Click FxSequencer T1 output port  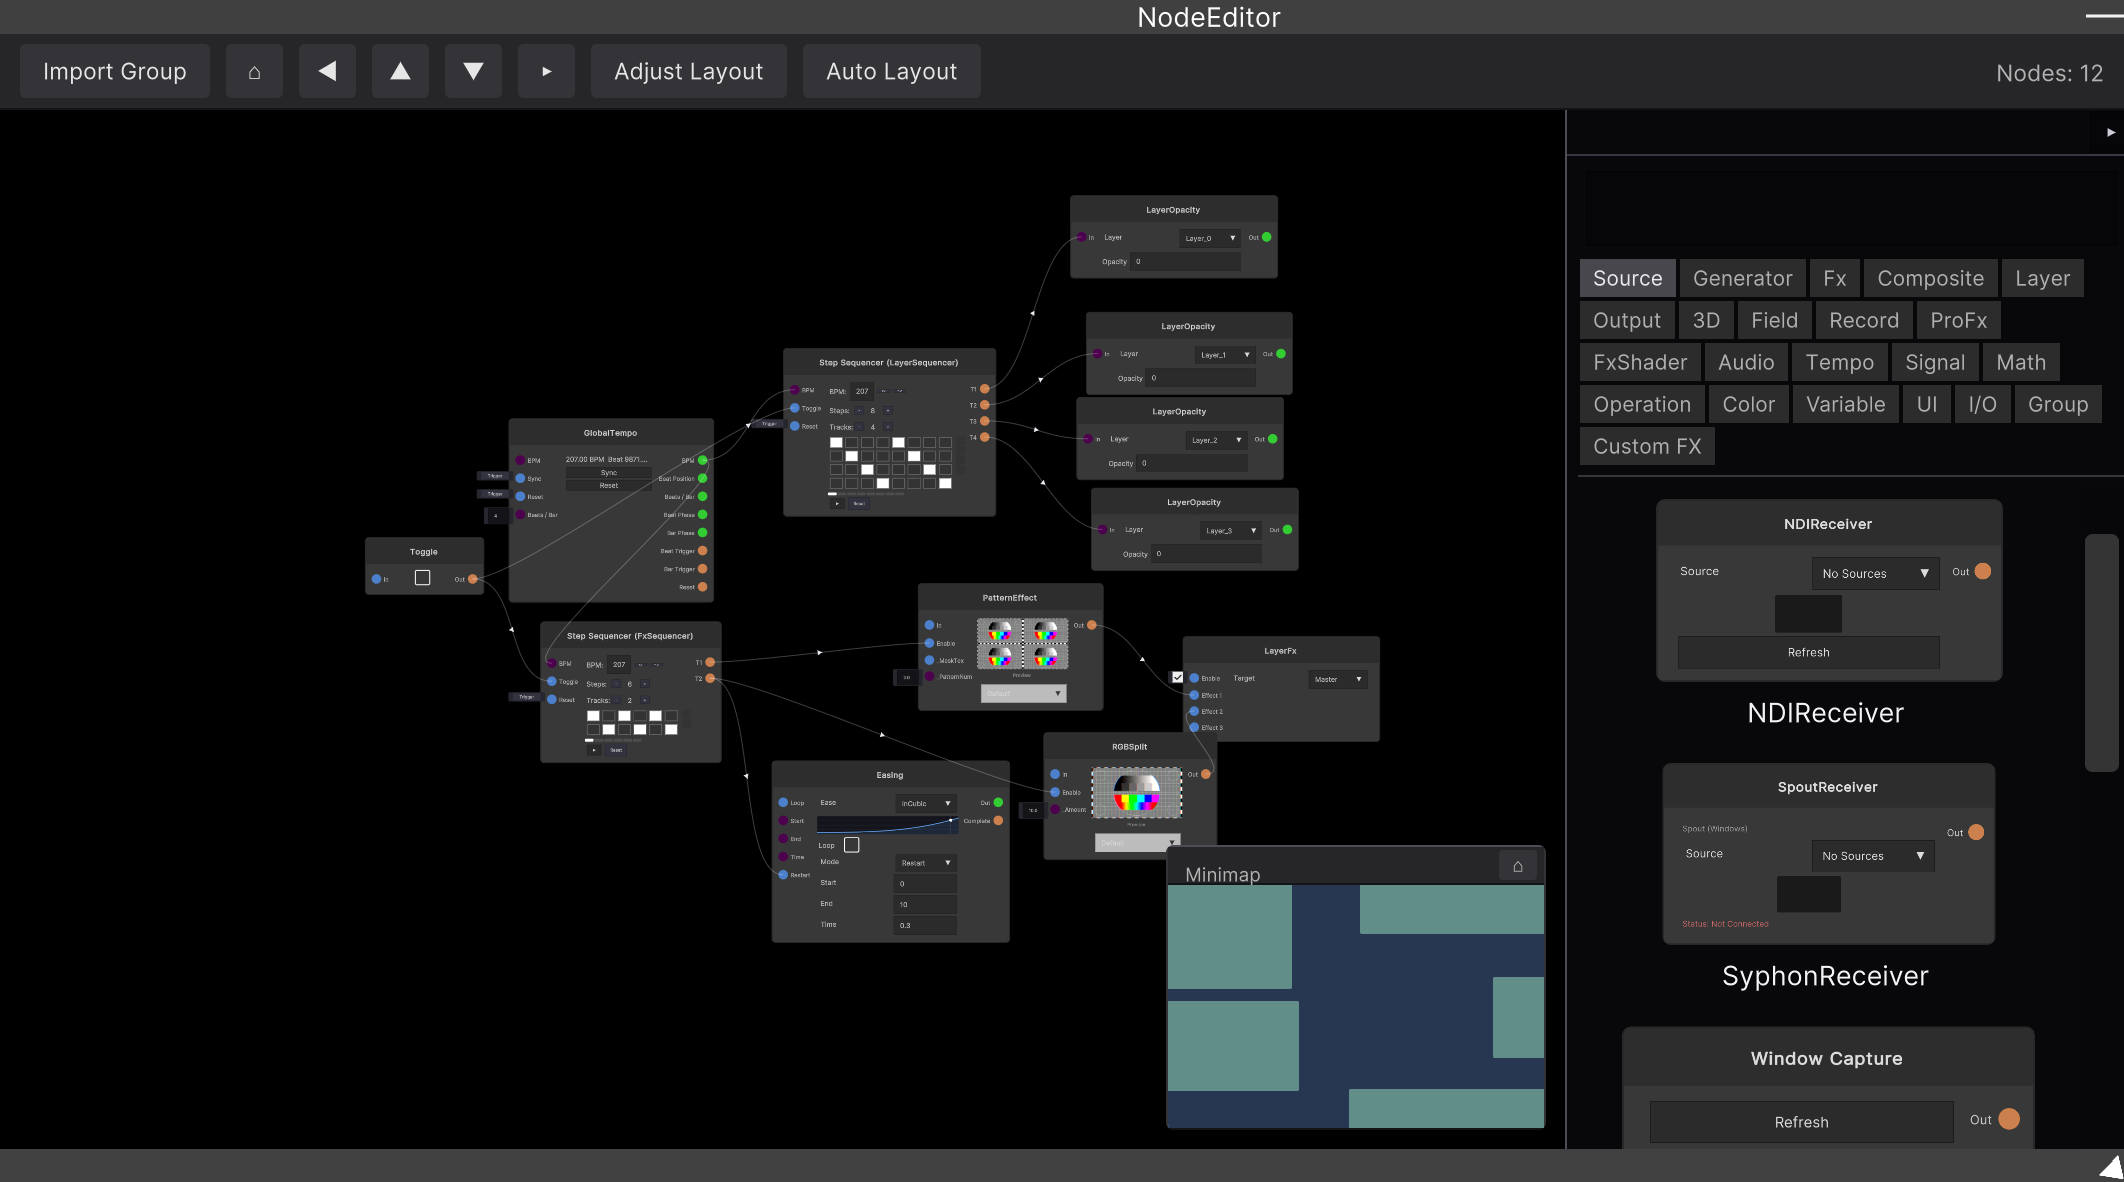pos(710,662)
